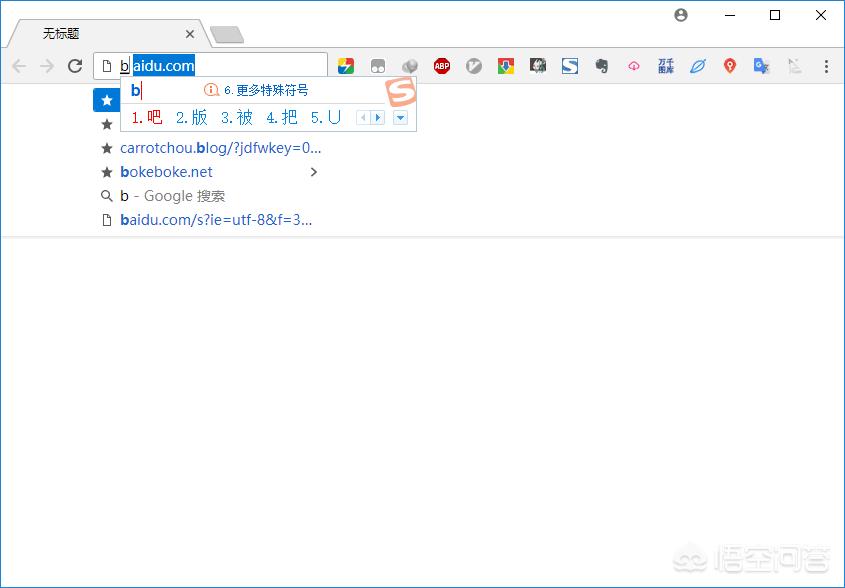Click the orange info circle icon
845x588 pixels.
(x=211, y=90)
